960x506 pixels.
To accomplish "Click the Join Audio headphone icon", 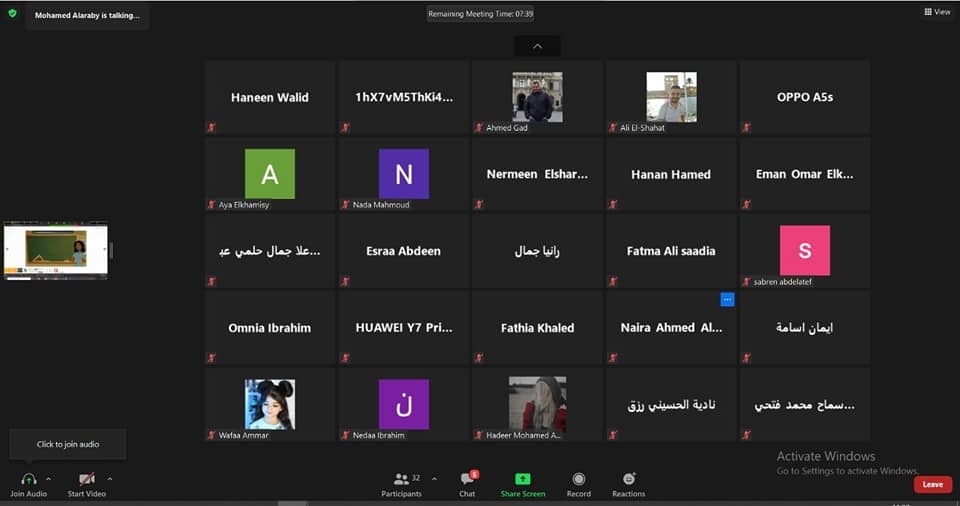I will click(28, 479).
